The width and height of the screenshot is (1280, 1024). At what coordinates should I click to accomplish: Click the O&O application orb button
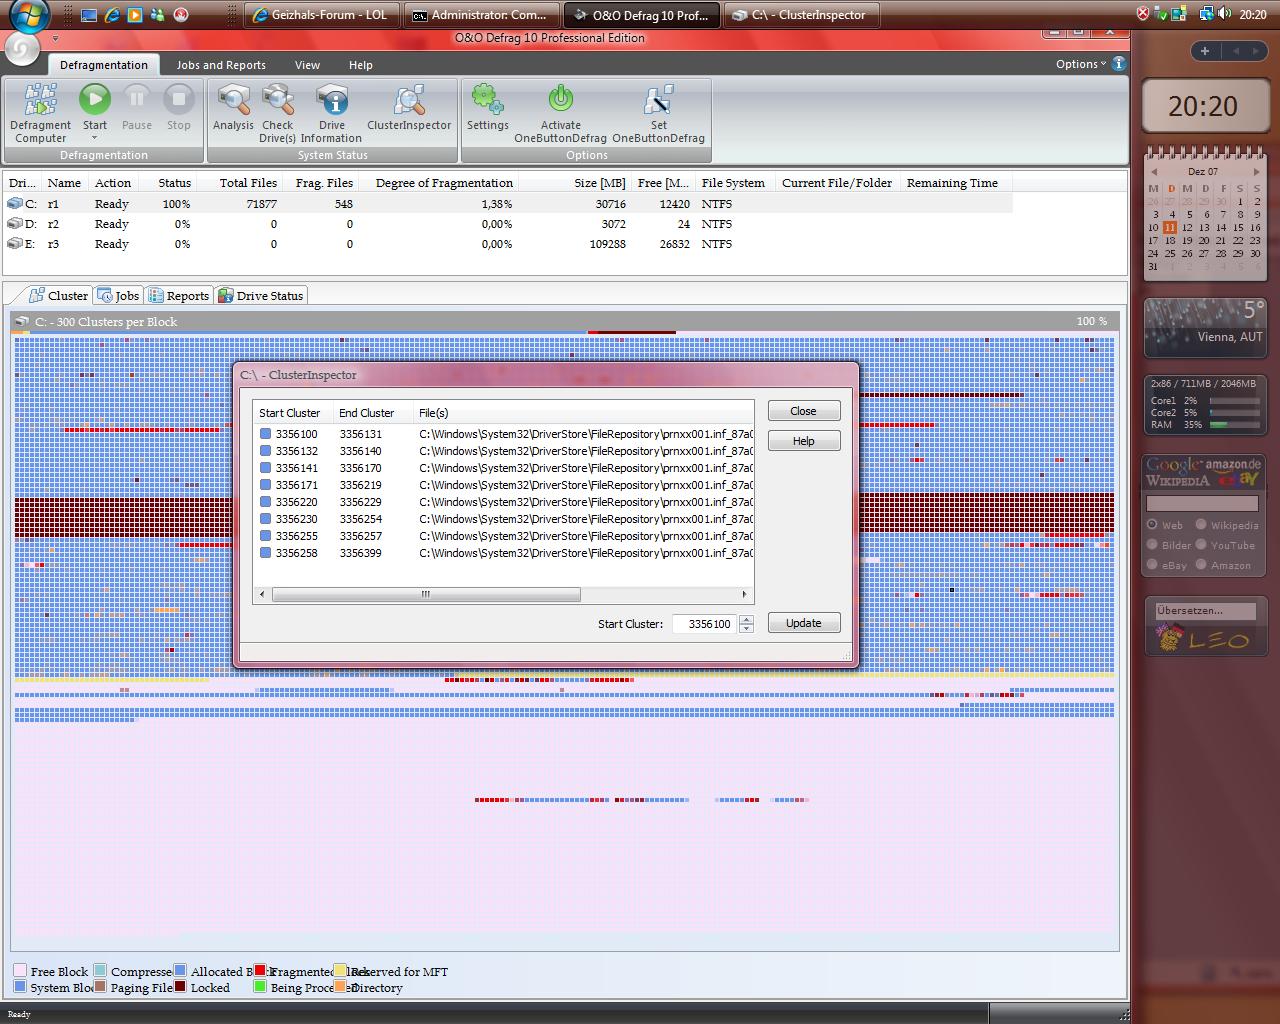22,47
